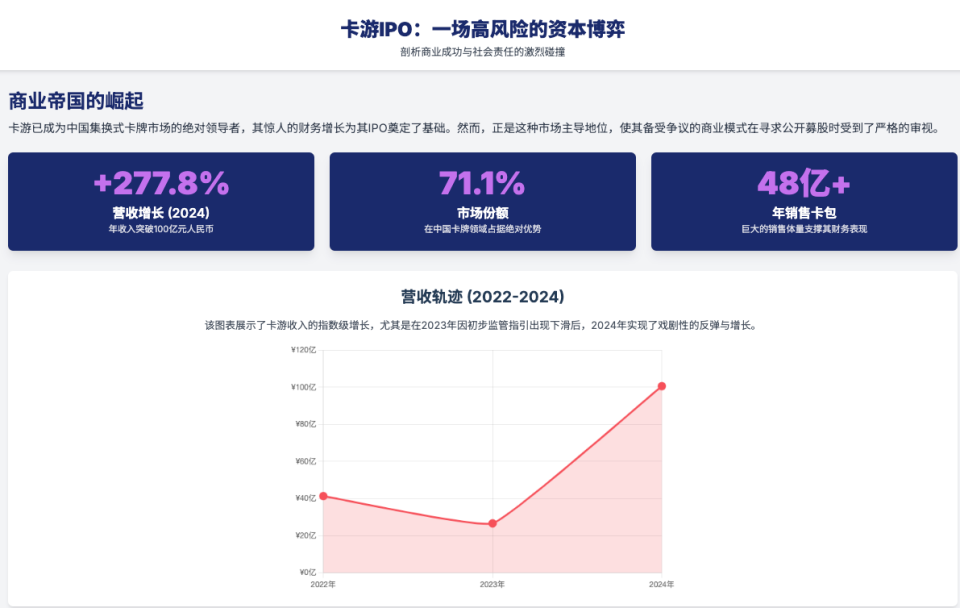Click the chart title 营收轨迹 (2022-2024)

[482, 297]
